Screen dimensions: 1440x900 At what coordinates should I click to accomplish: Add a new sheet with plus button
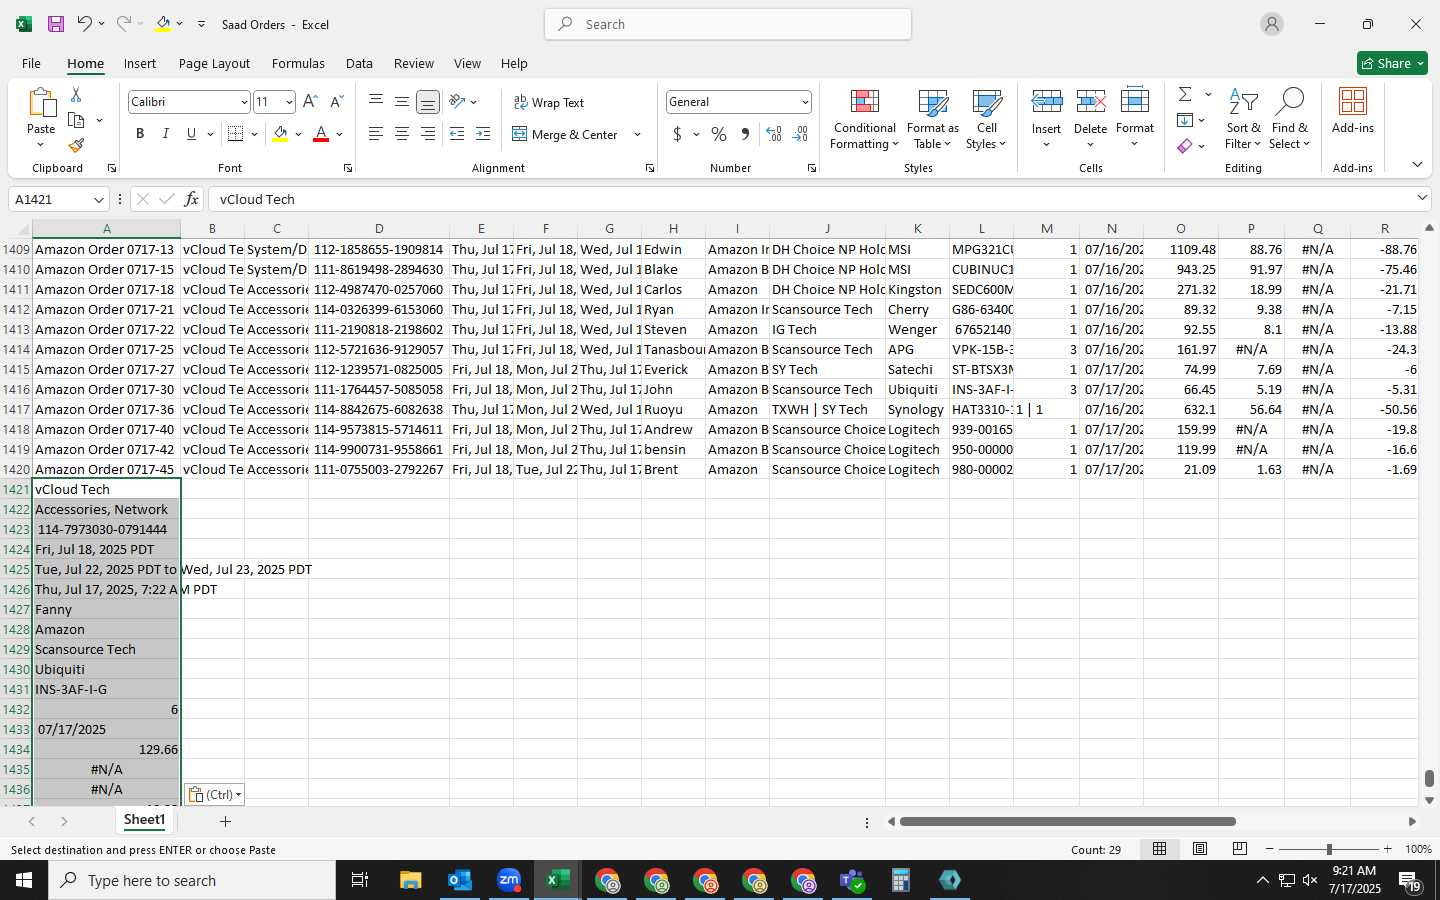pyautogui.click(x=226, y=822)
